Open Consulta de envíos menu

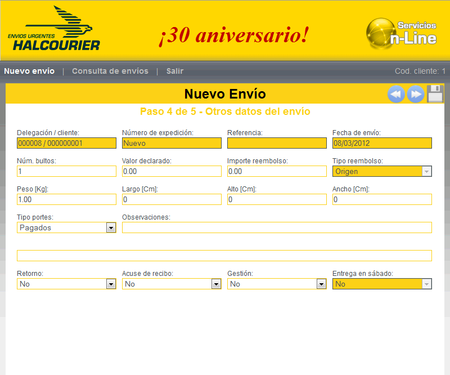pos(110,71)
